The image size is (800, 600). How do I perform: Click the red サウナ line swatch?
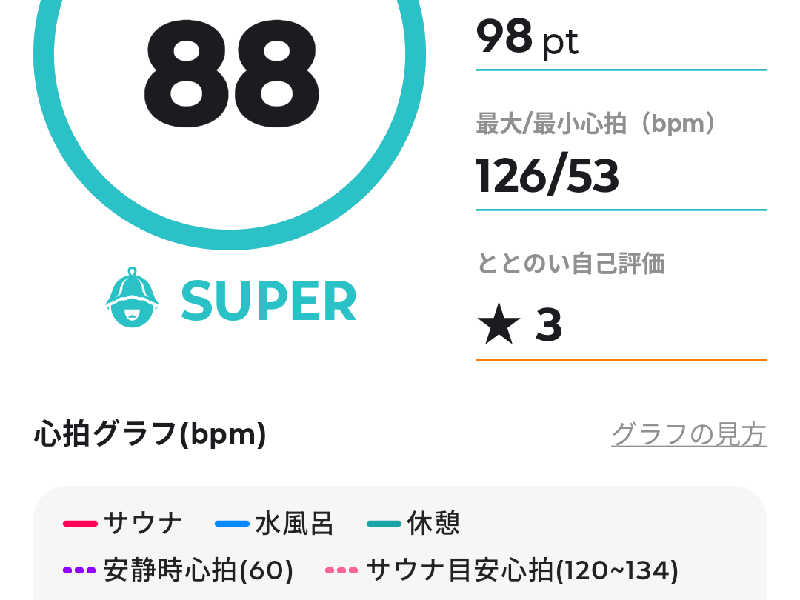[x=79, y=523]
